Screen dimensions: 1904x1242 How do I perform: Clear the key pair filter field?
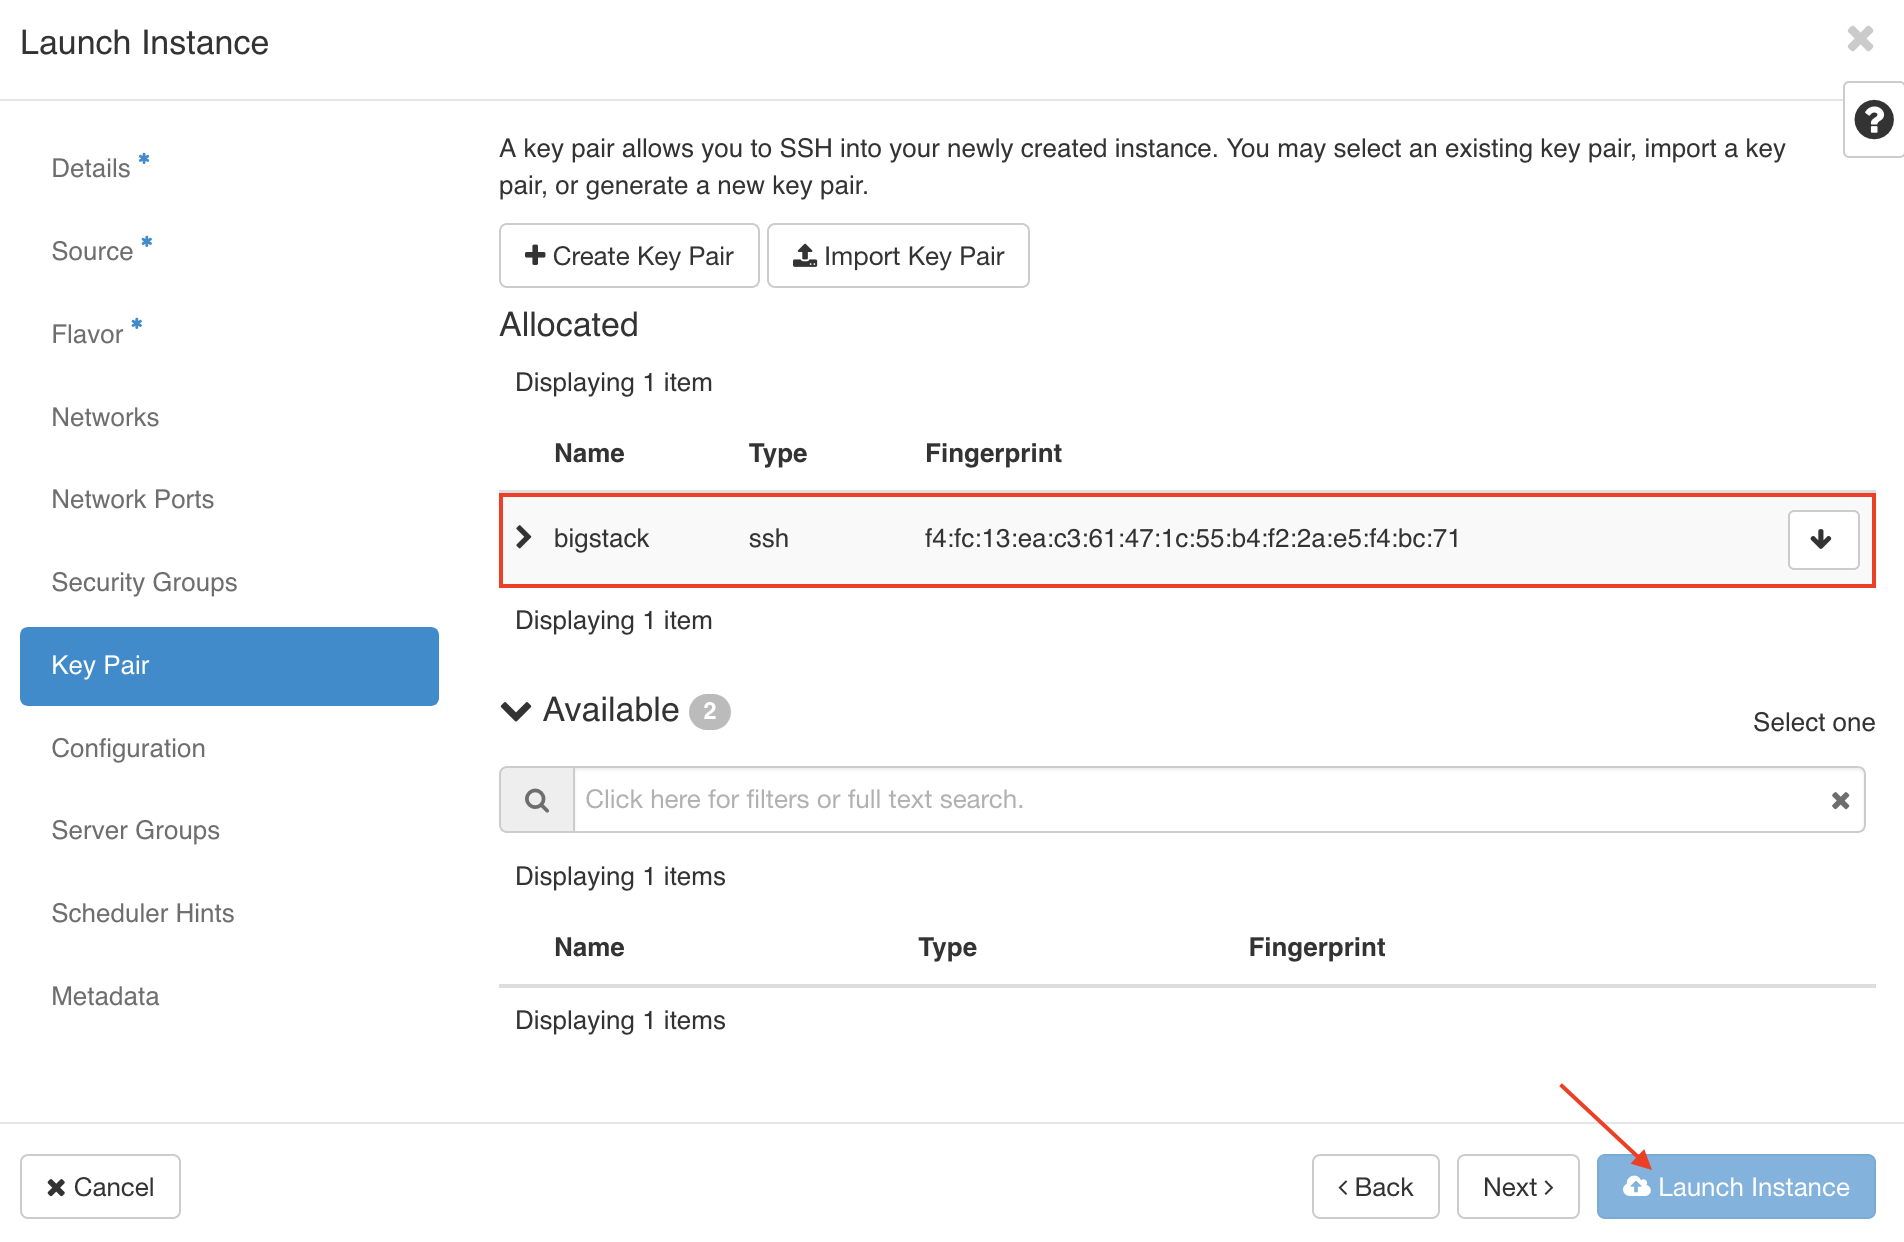point(1840,800)
